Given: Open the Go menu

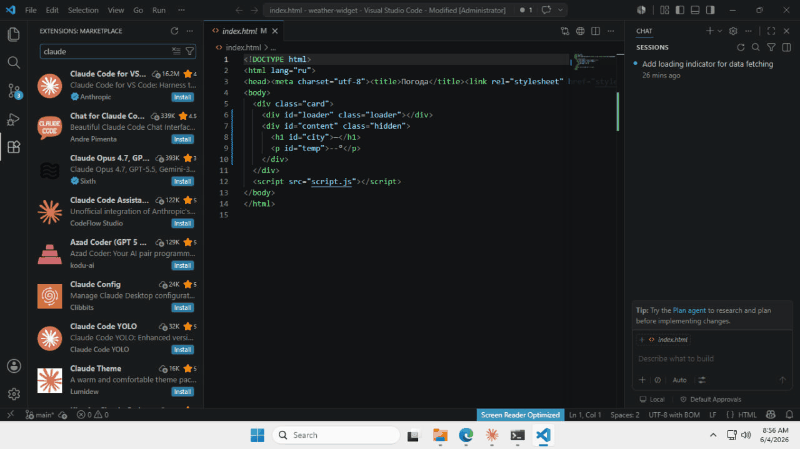Looking at the screenshot, I should click(x=138, y=10).
